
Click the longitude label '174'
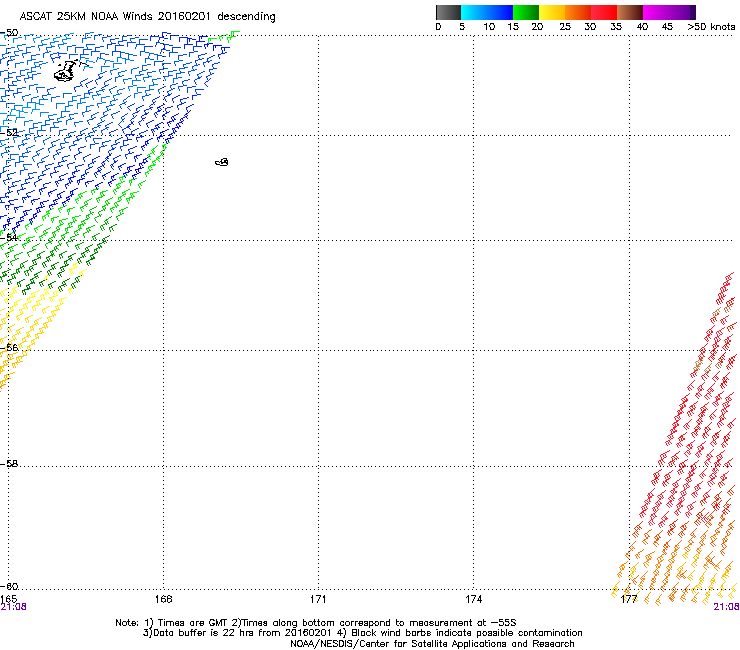473,599
